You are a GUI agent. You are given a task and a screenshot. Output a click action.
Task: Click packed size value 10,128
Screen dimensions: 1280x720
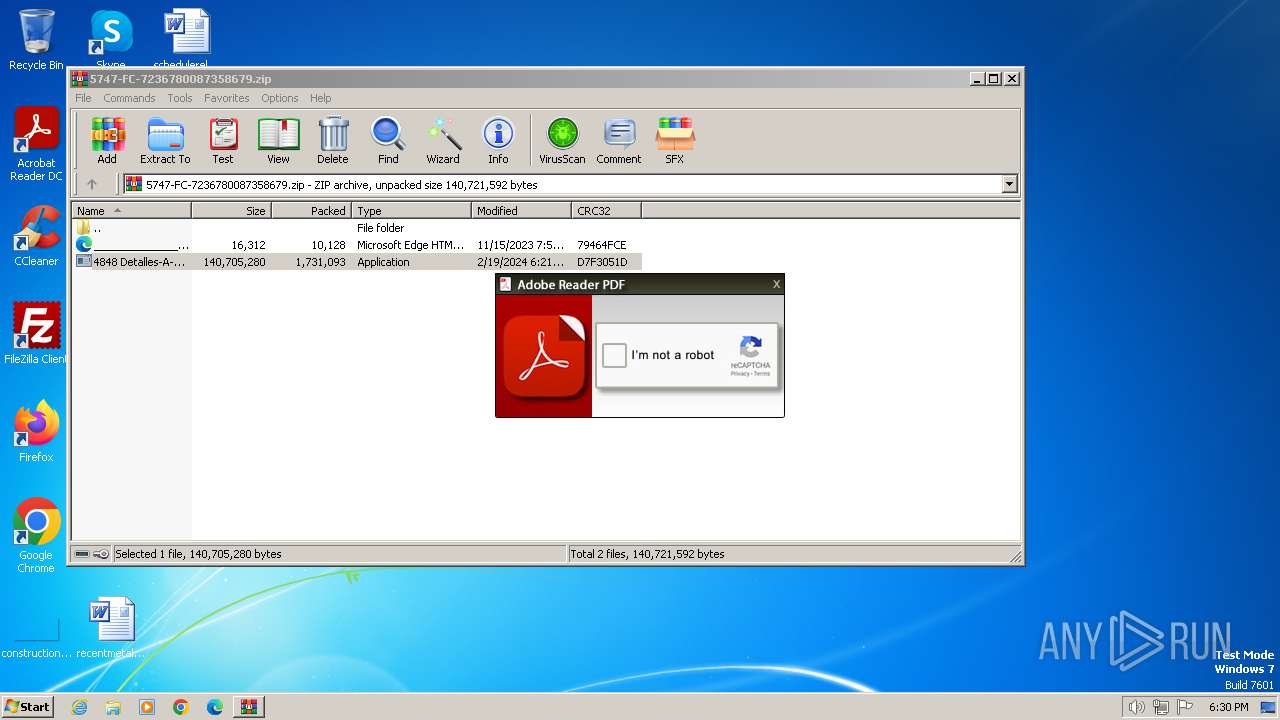click(x=328, y=245)
